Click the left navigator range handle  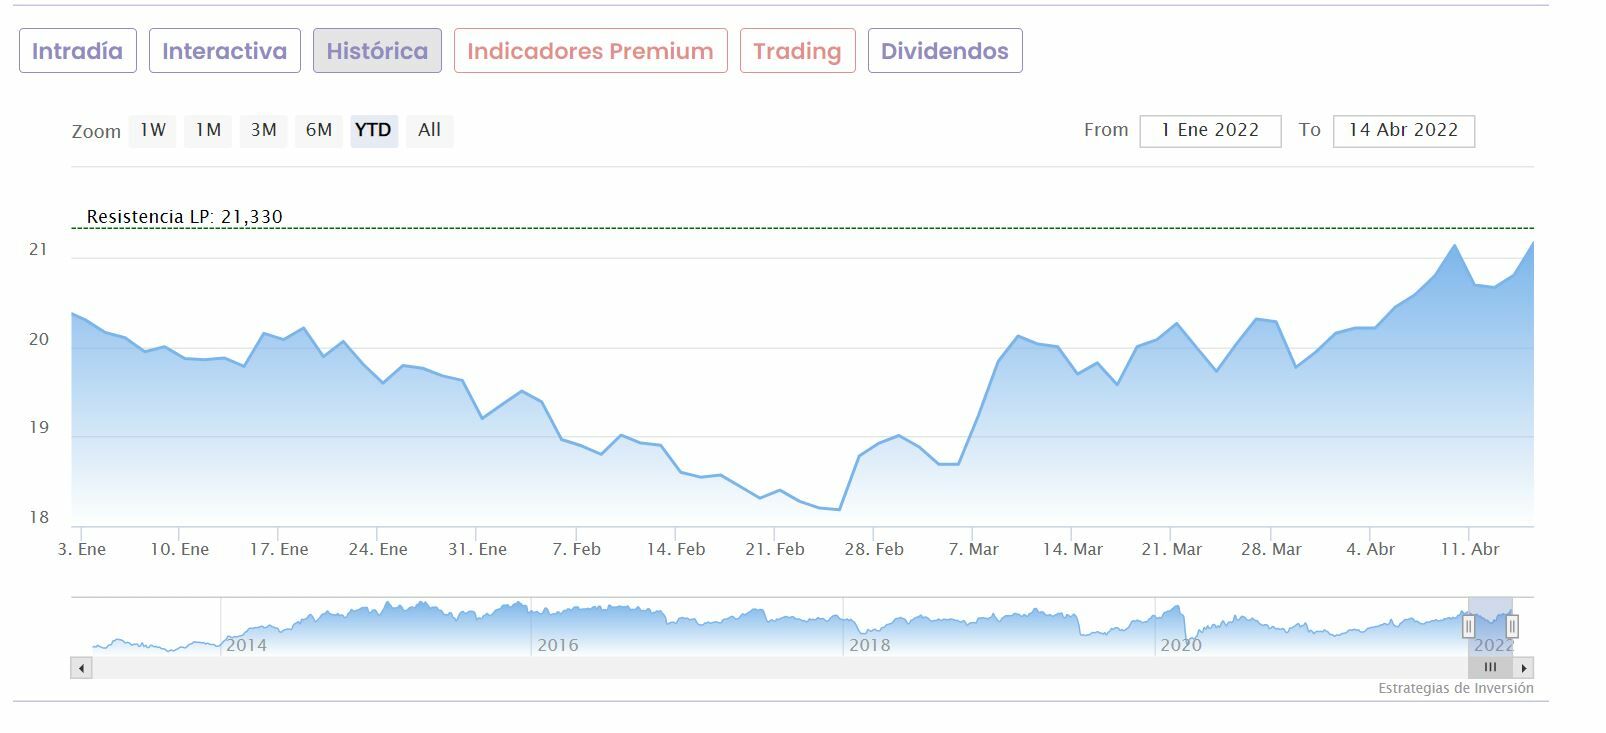1468,626
